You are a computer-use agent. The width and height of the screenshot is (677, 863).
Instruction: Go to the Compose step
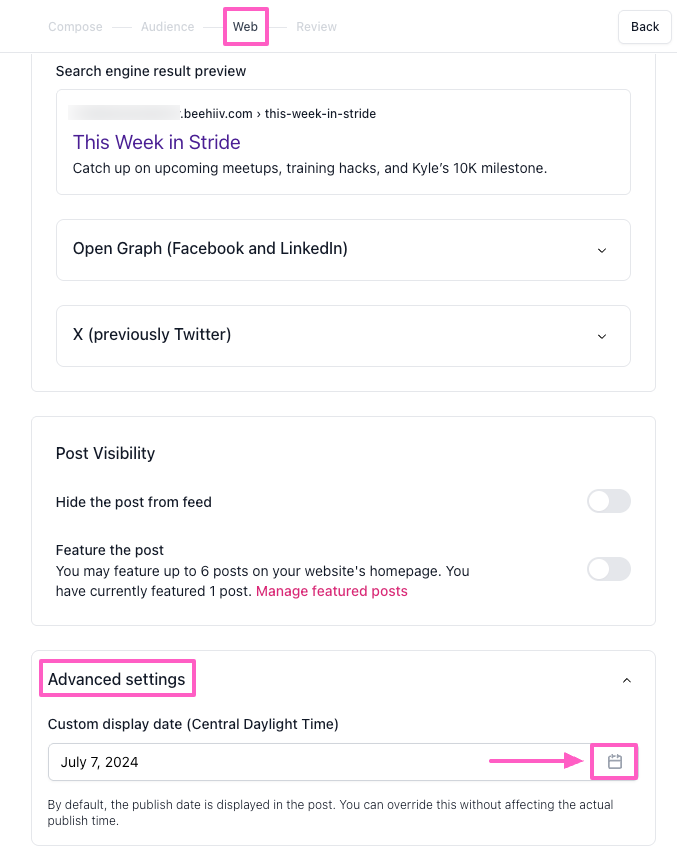(75, 27)
